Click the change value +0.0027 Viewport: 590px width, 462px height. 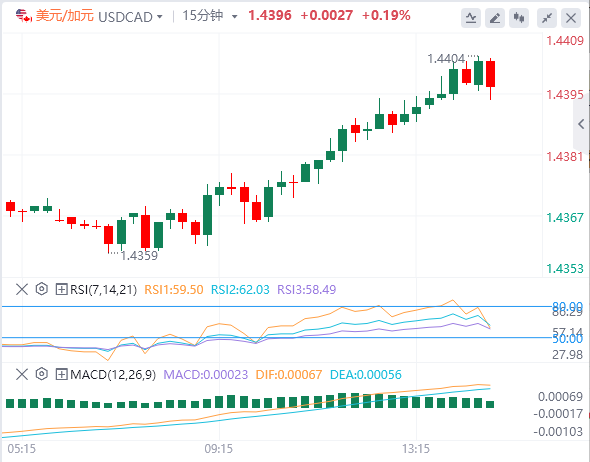pos(327,15)
